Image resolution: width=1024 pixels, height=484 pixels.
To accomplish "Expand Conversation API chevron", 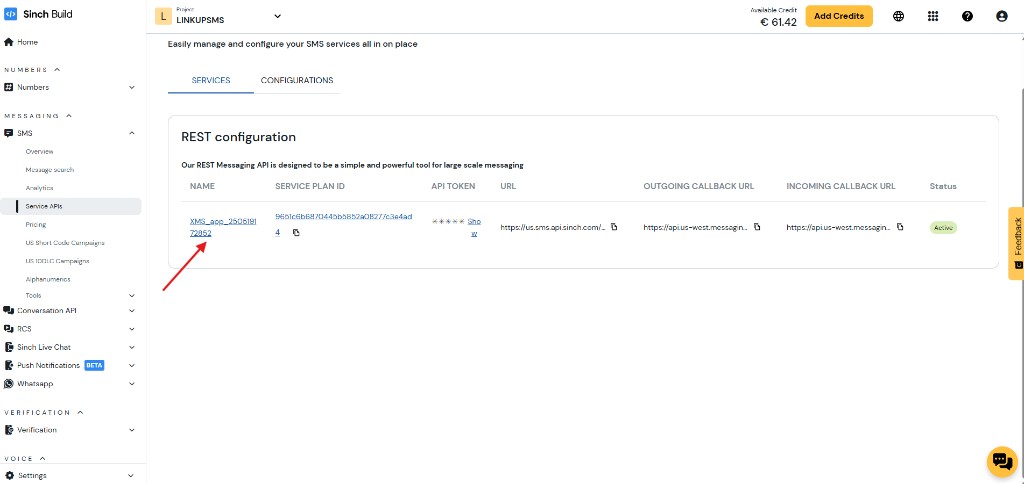I will (x=131, y=311).
